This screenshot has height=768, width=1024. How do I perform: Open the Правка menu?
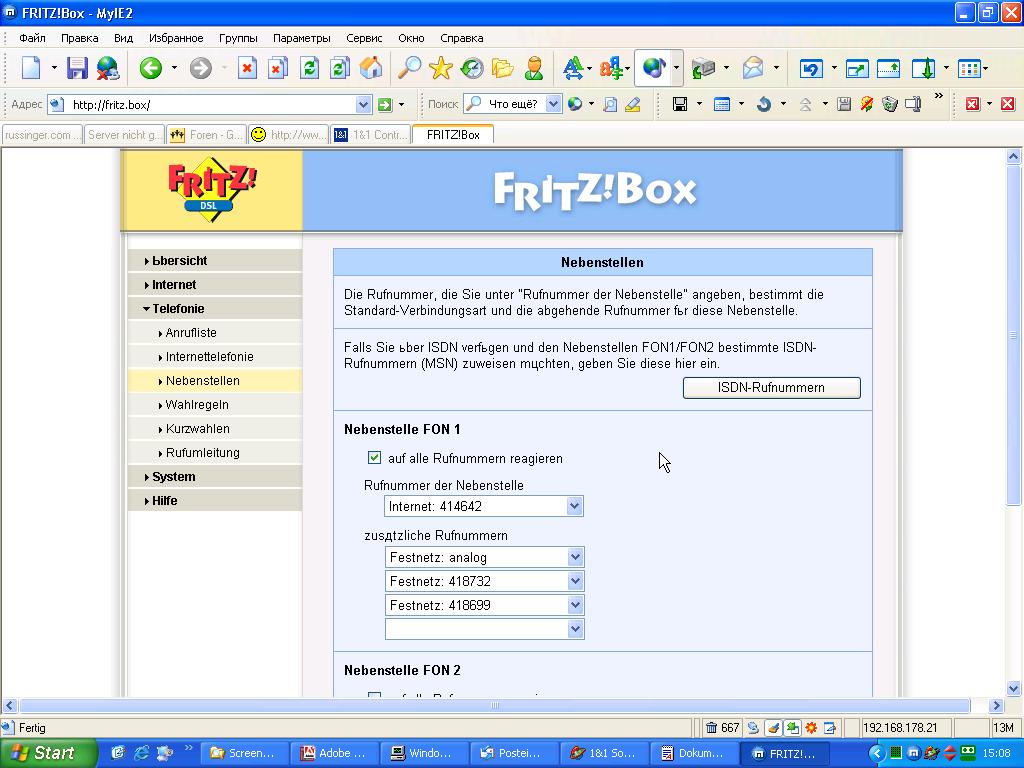click(80, 38)
